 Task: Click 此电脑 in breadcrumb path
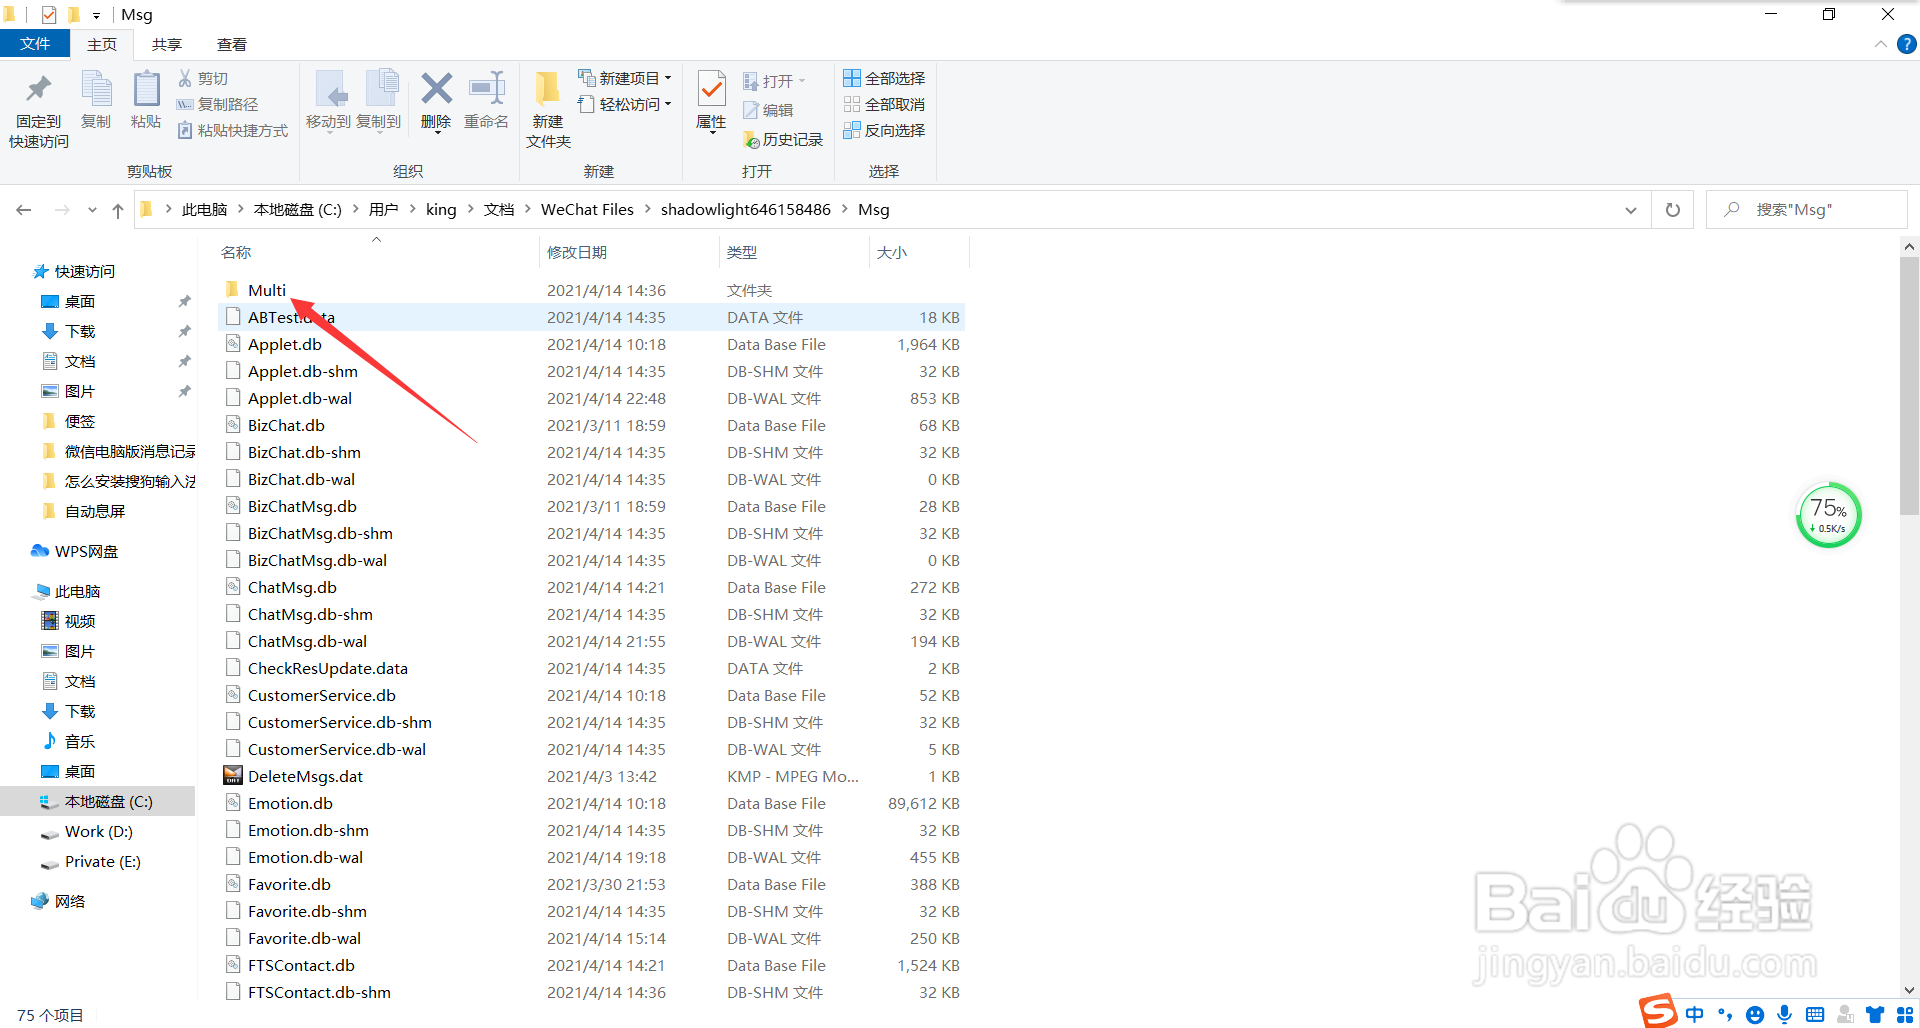[205, 209]
